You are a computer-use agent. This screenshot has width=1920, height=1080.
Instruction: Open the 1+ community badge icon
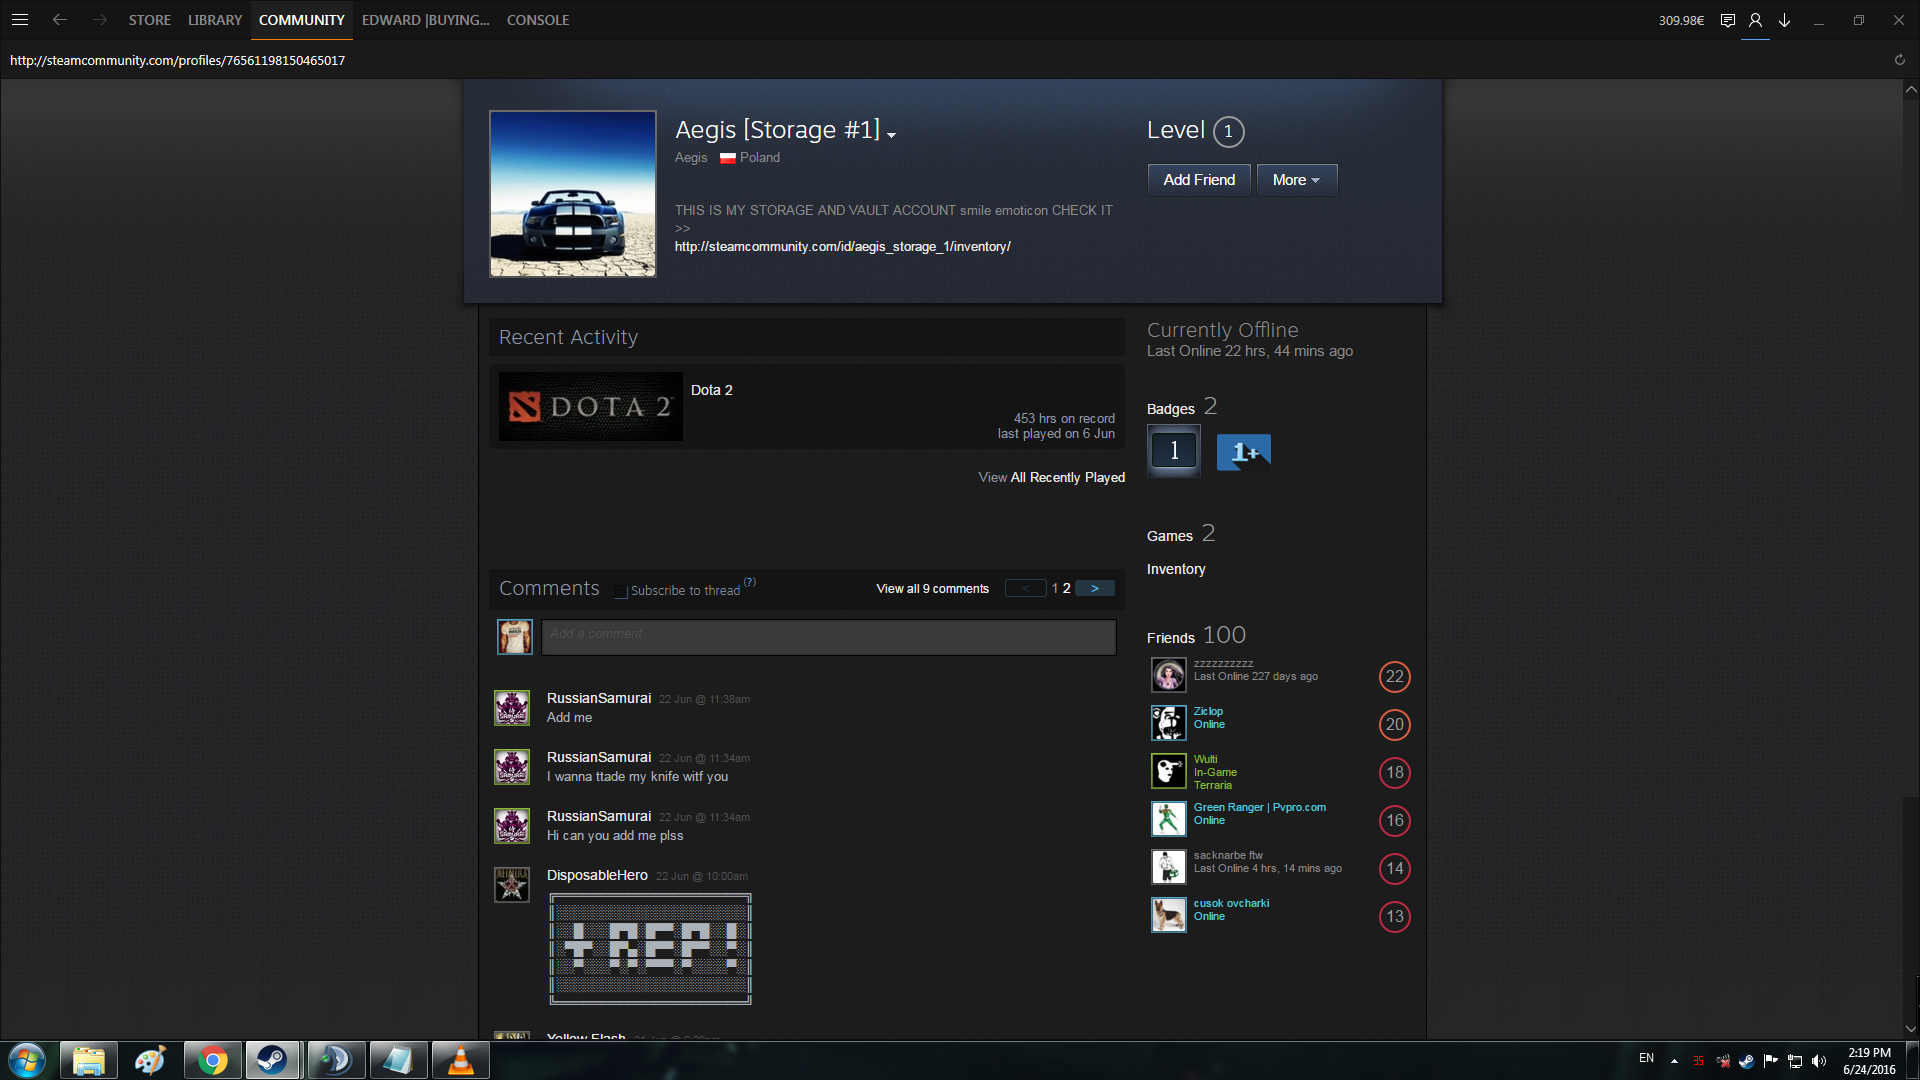(1243, 451)
